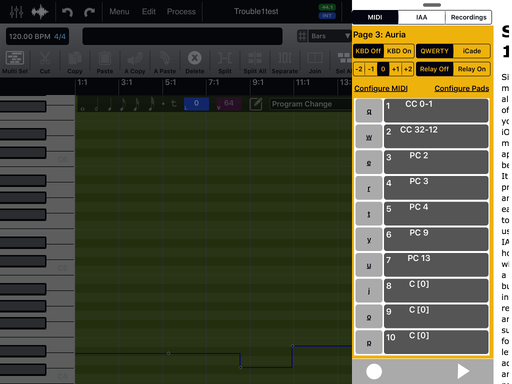Image resolution: width=512 pixels, height=384 pixels.
Task: Switch keyboard to KBD Off
Action: click(x=368, y=51)
